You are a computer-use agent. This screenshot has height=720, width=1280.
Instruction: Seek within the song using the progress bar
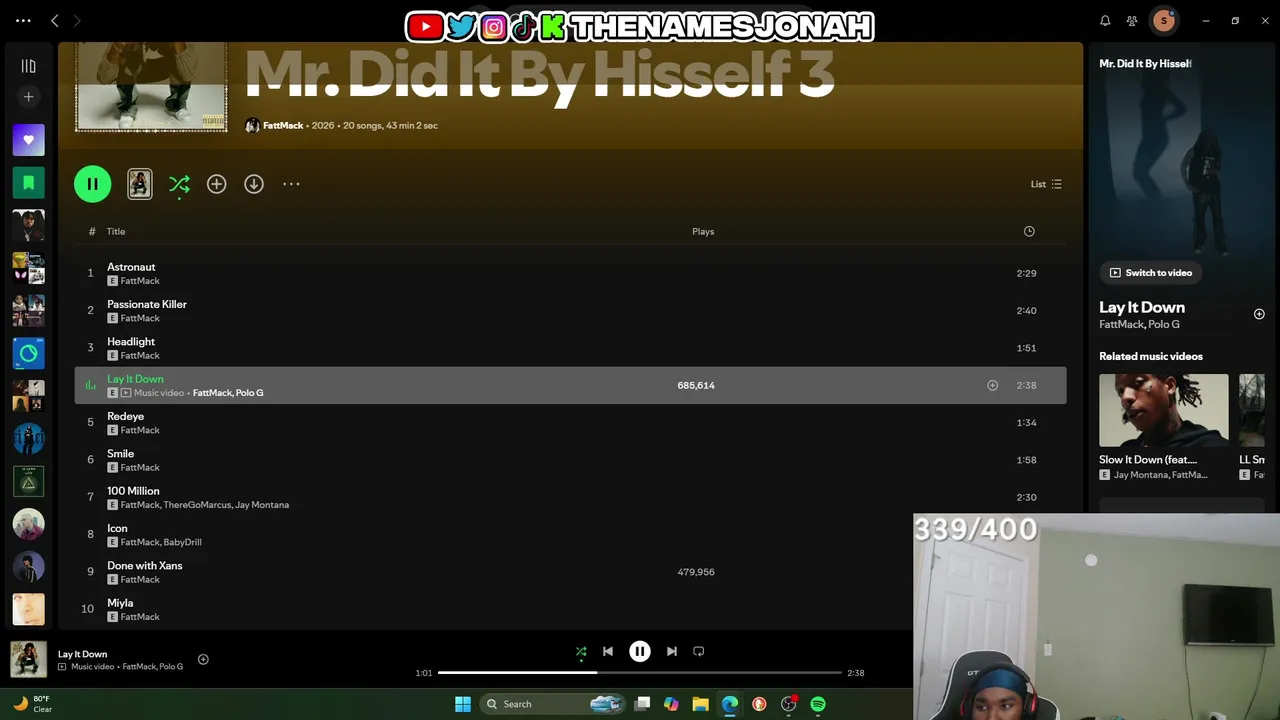click(640, 672)
